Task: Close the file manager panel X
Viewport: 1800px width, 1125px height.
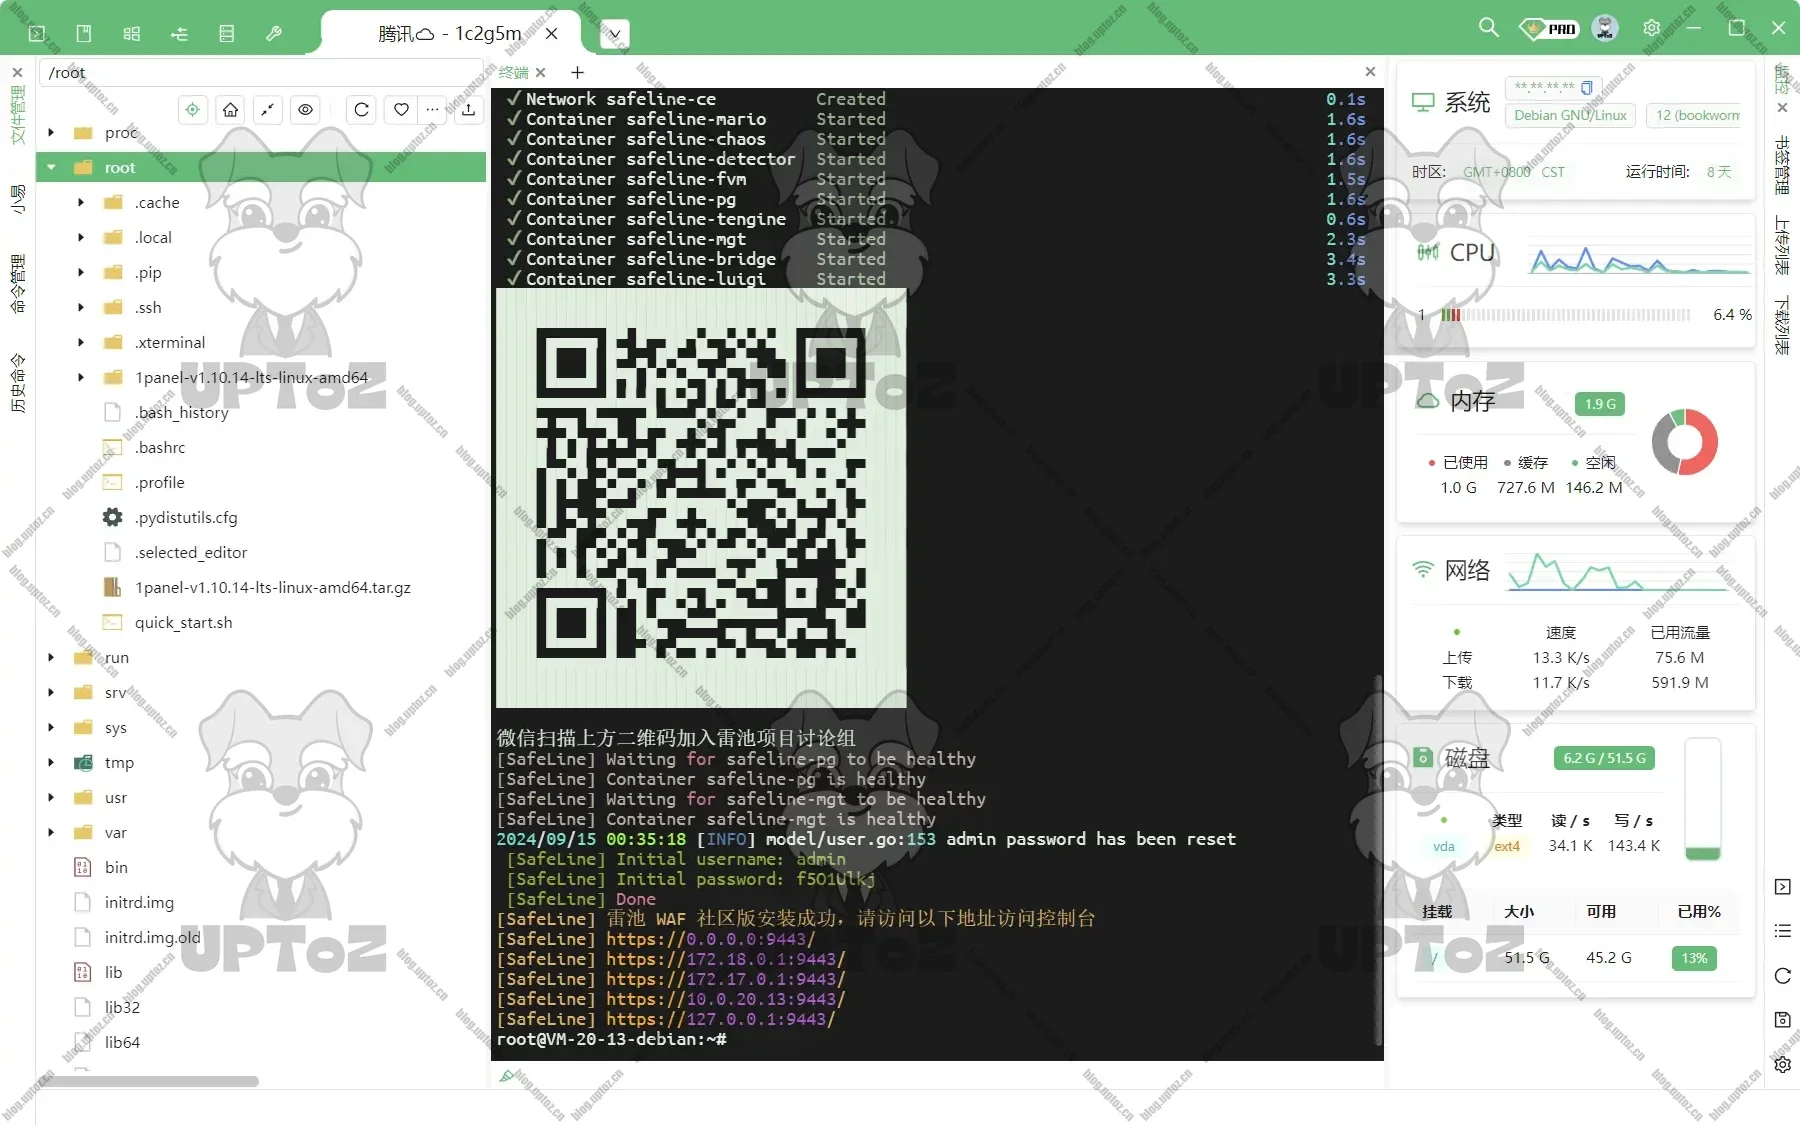Action: point(17,72)
